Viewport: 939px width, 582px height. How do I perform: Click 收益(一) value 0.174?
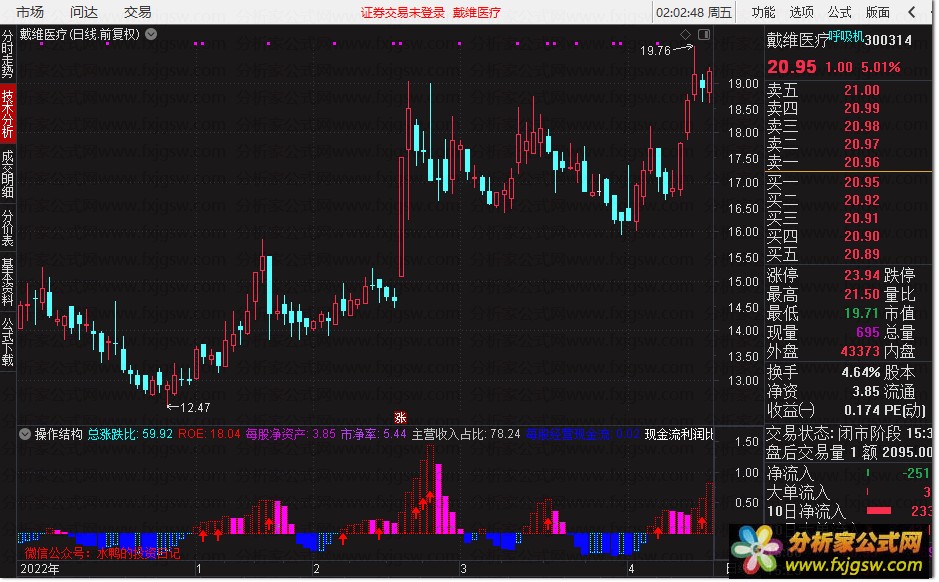(862, 410)
